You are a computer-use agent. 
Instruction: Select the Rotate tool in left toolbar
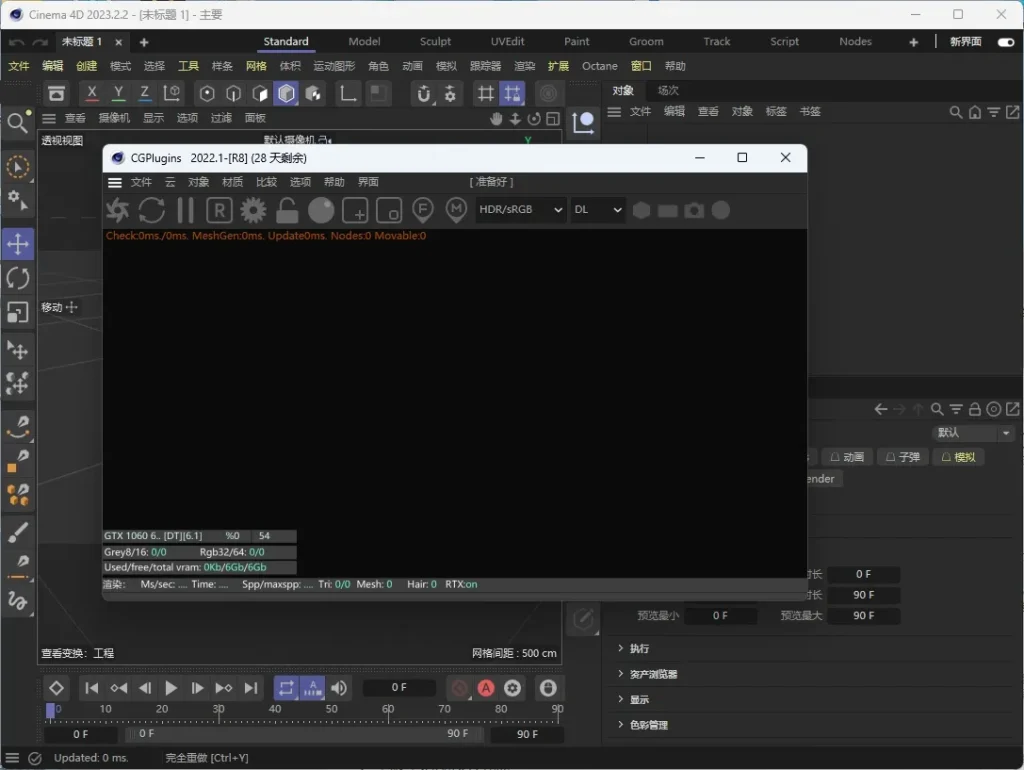pos(18,278)
